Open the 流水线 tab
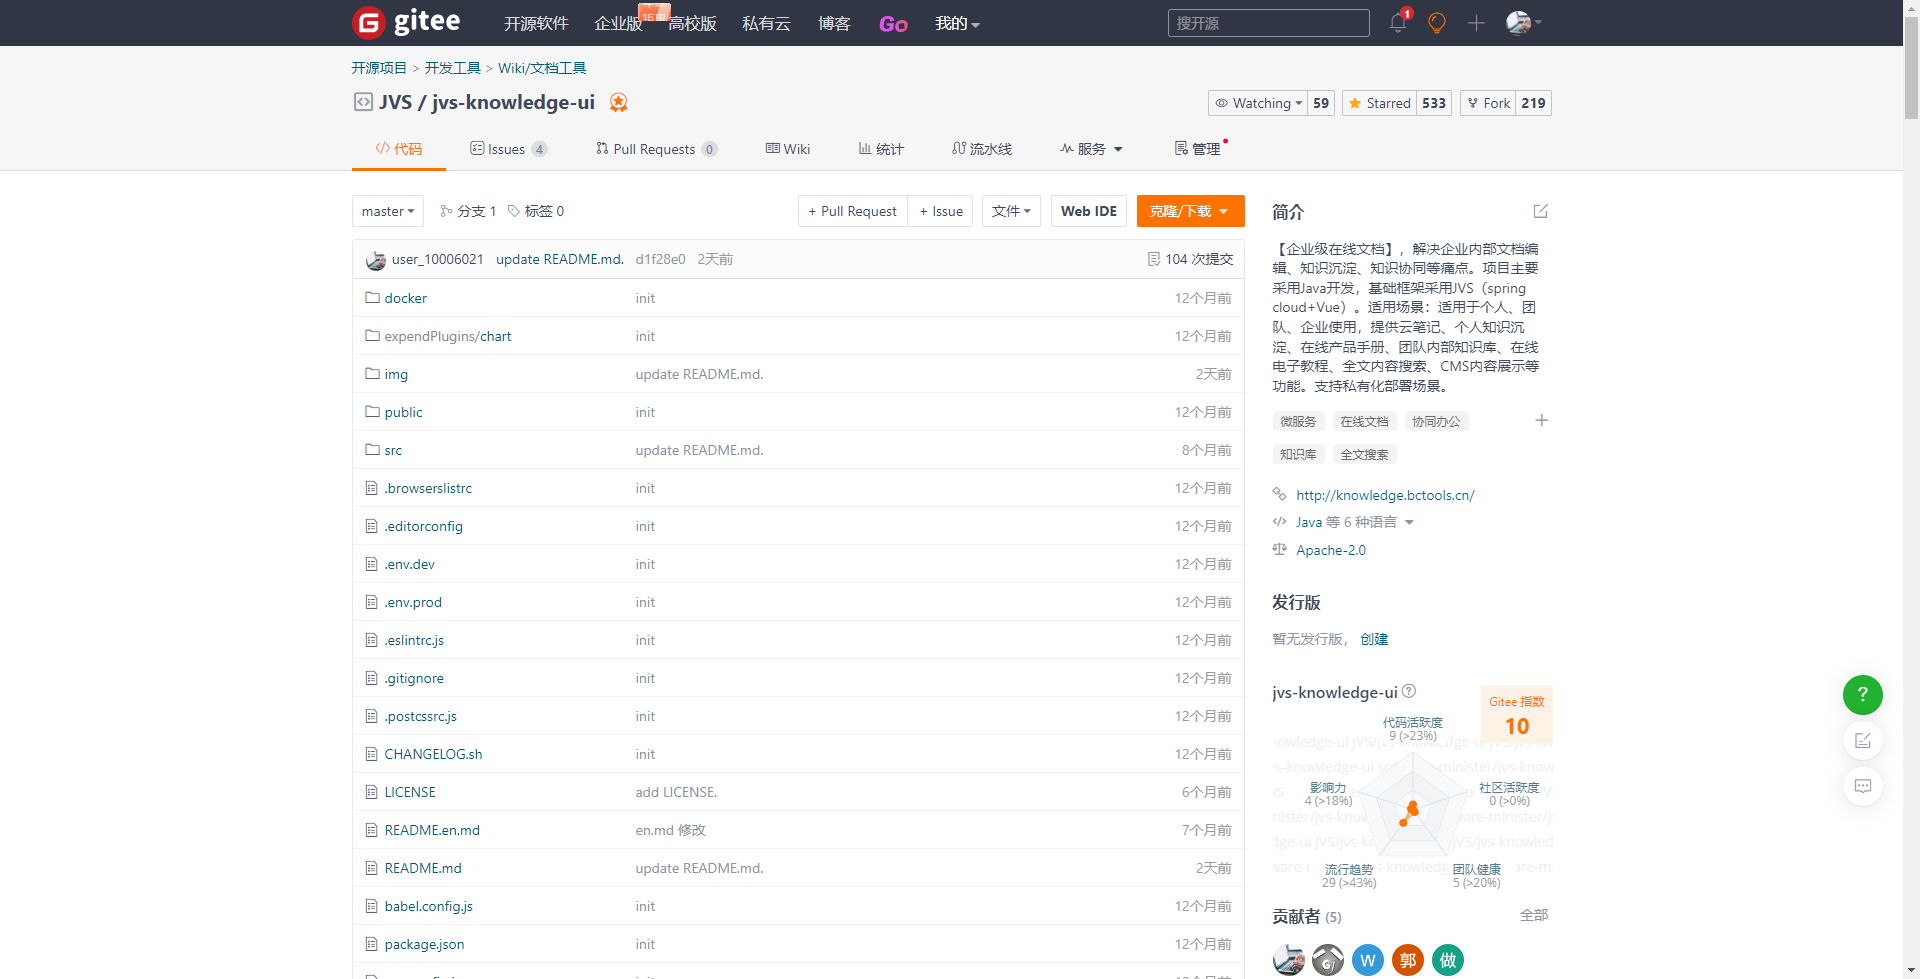 pos(982,149)
